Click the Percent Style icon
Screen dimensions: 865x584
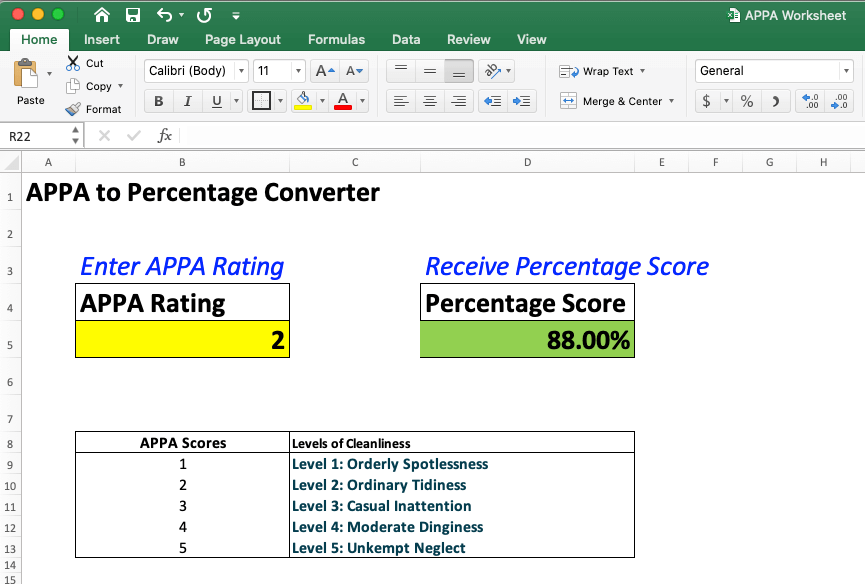tap(747, 101)
